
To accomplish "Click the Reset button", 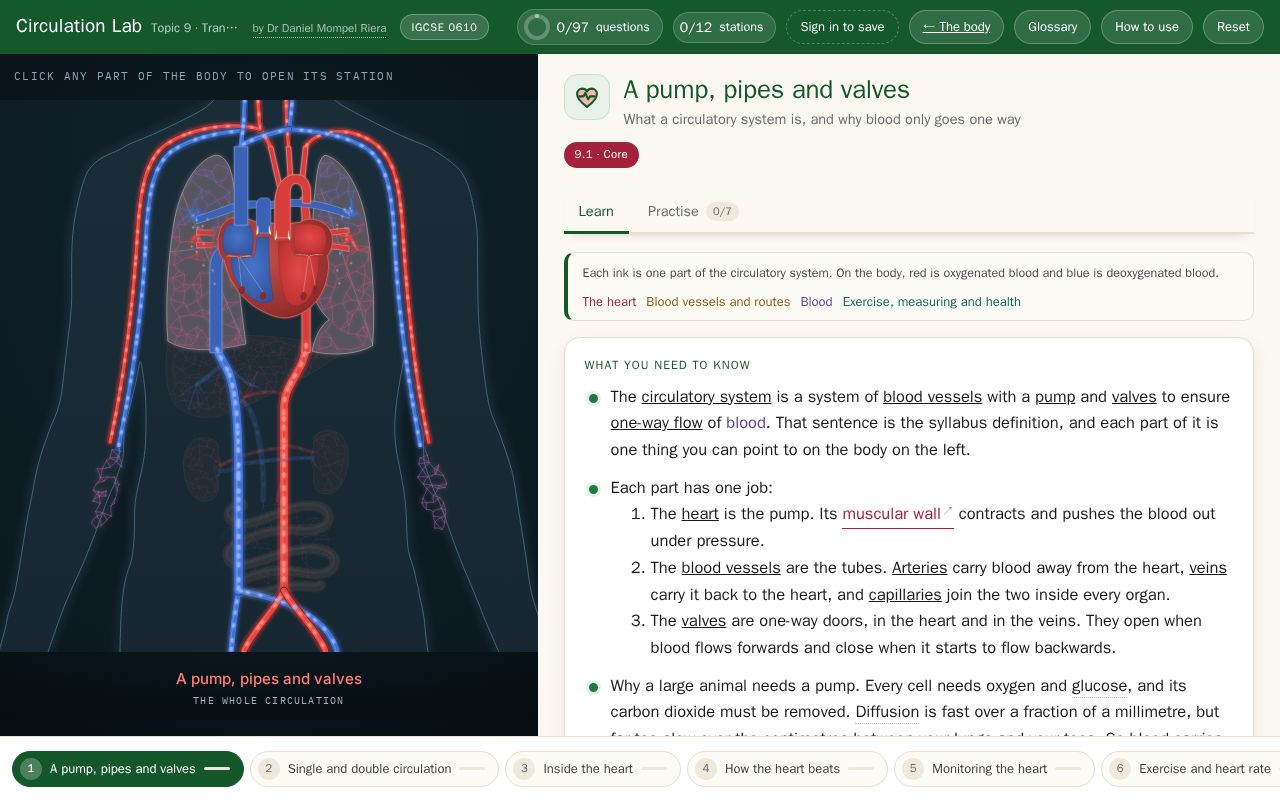I will pos(1233,27).
